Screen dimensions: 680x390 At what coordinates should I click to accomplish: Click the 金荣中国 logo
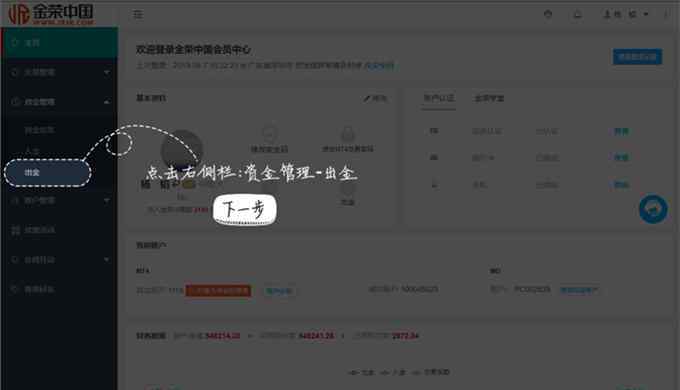pyautogui.click(x=51, y=14)
